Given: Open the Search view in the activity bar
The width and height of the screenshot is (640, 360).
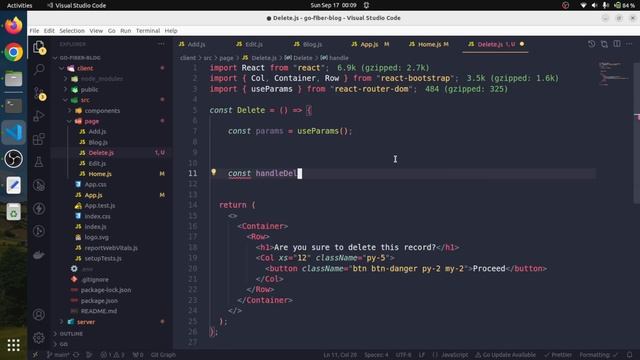Looking at the screenshot, I should click(39, 70).
